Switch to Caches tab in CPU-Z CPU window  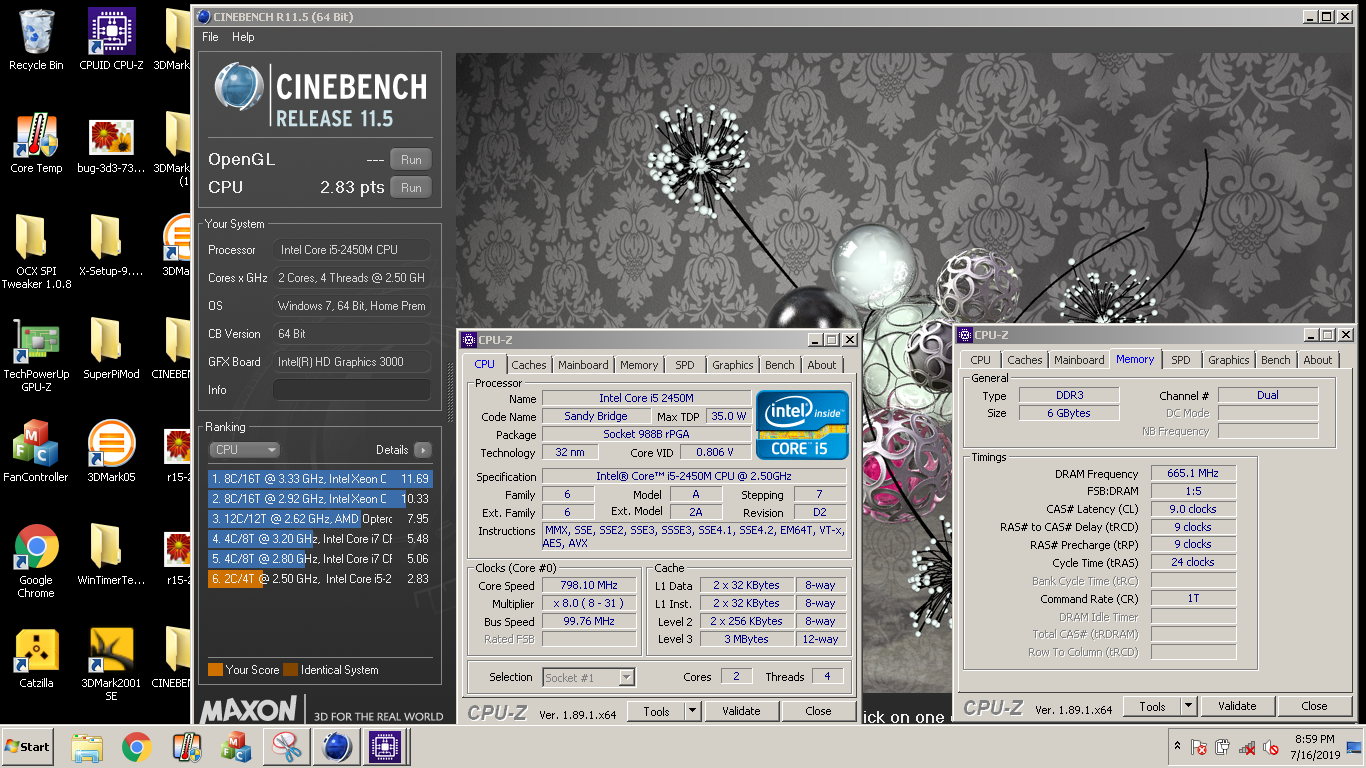529,365
